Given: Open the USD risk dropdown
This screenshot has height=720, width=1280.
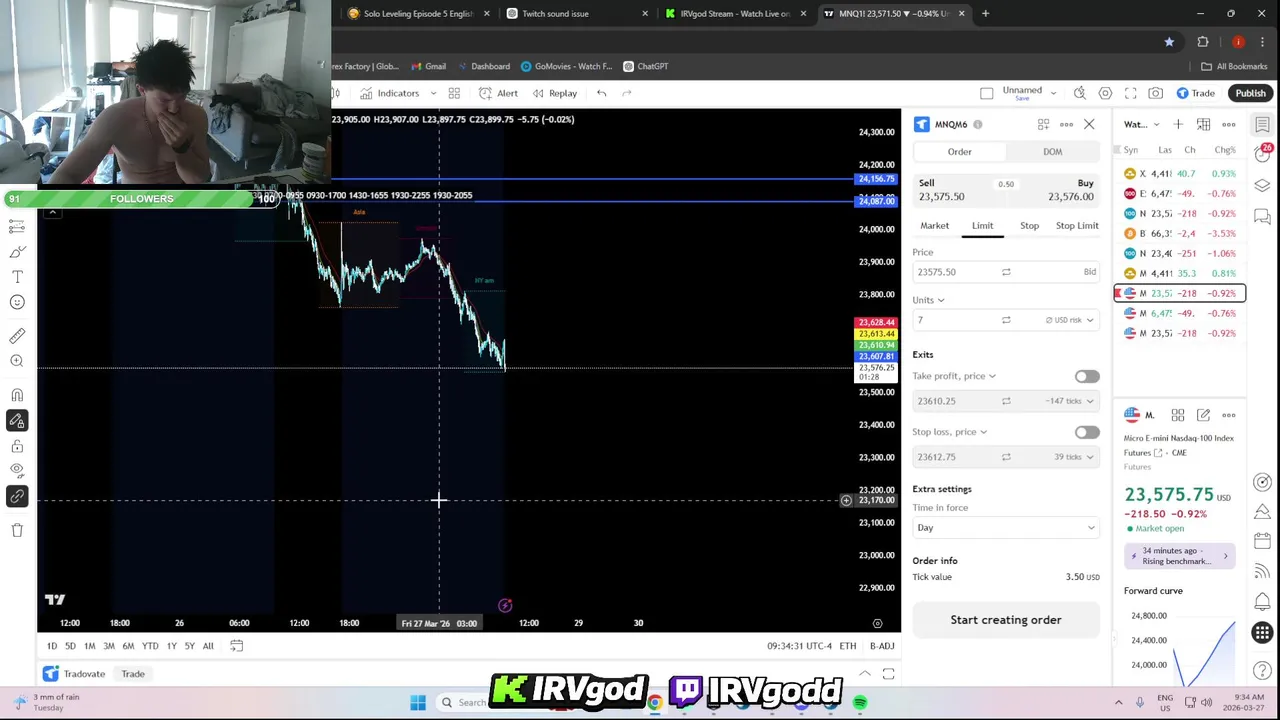Looking at the screenshot, I should tap(1070, 320).
